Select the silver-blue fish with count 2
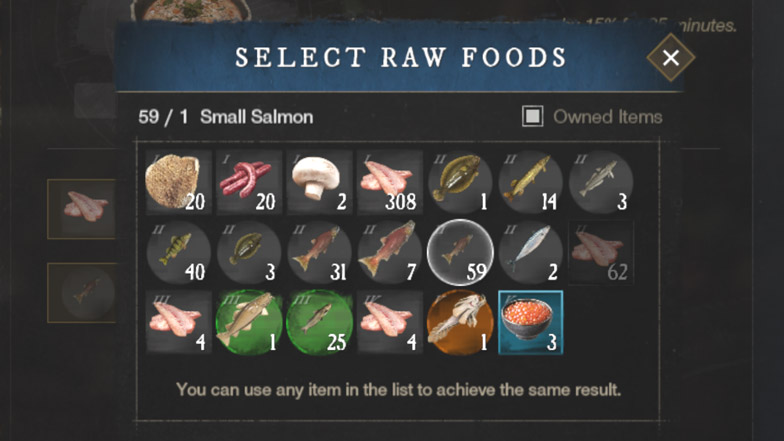This screenshot has width=784, height=441. [x=530, y=252]
